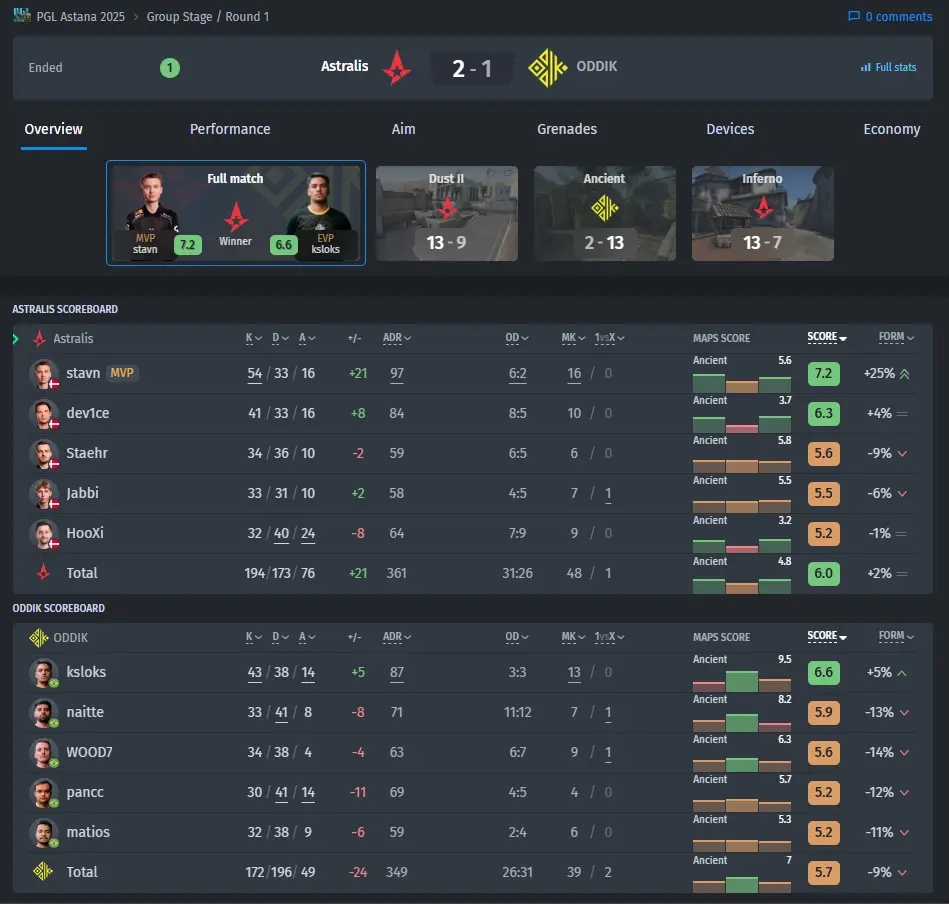Click the Astralis logo in scoreboard header
This screenshot has width=949, height=904.
pos(39,338)
